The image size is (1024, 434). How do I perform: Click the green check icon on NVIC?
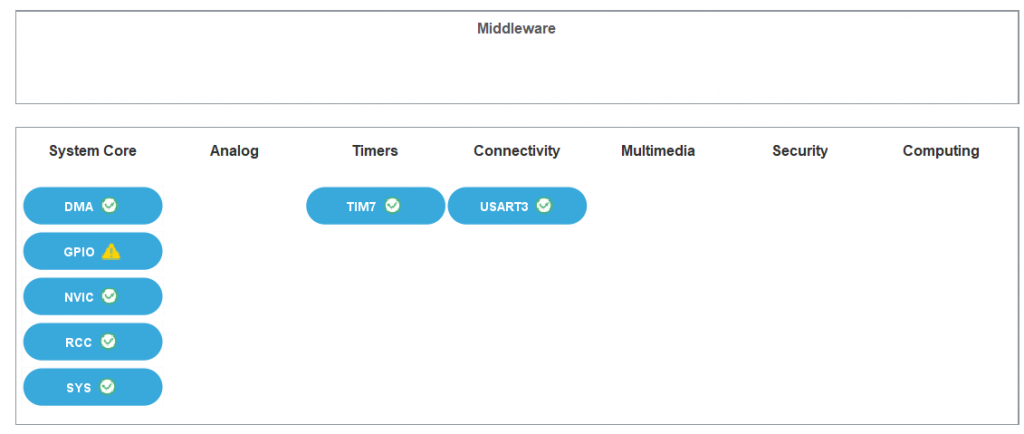pyautogui.click(x=110, y=296)
